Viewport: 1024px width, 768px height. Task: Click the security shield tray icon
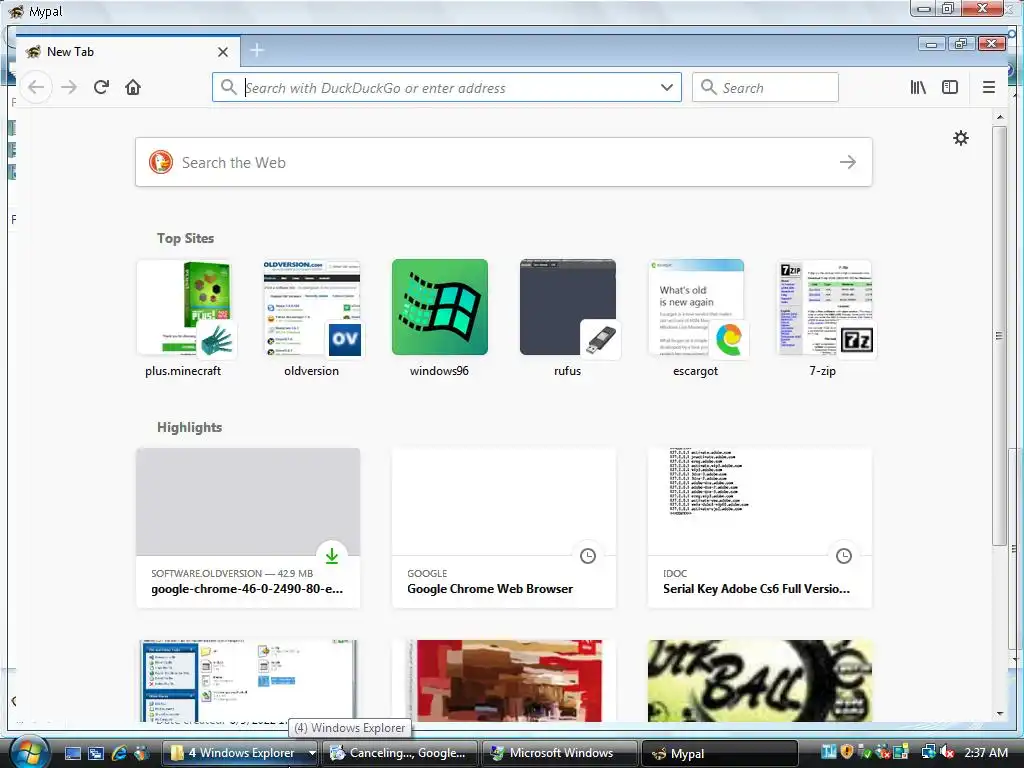pos(847,752)
